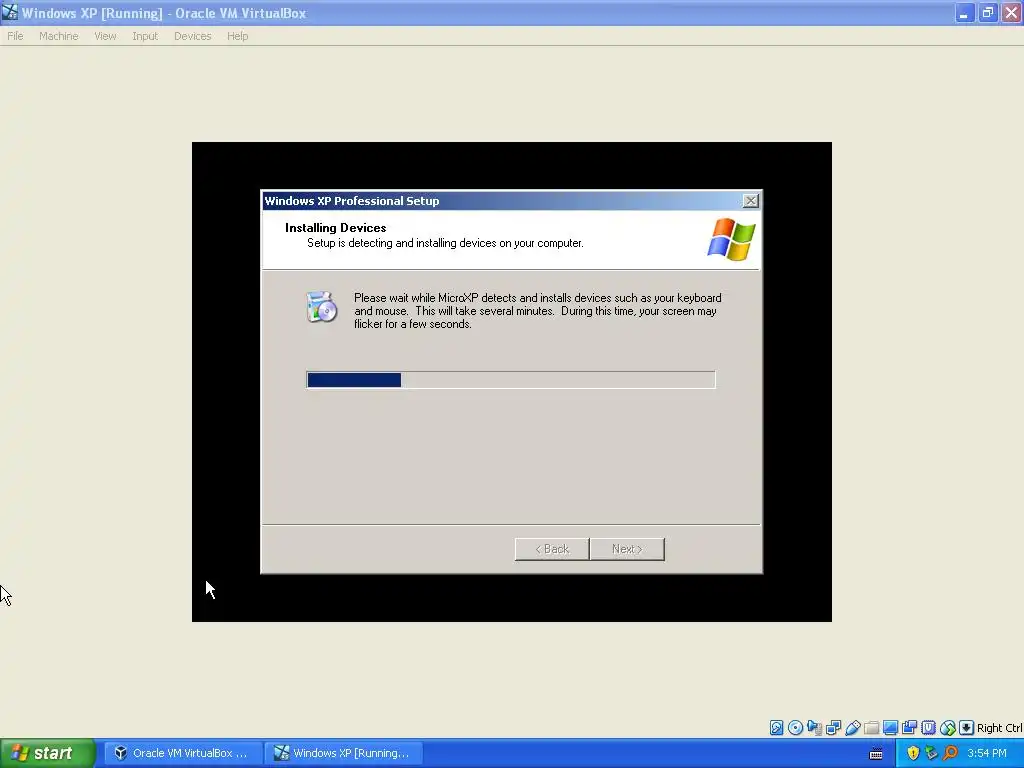Viewport: 1024px width, 768px height.
Task: Click the hard disk activity indicator icon
Action: [x=776, y=728]
